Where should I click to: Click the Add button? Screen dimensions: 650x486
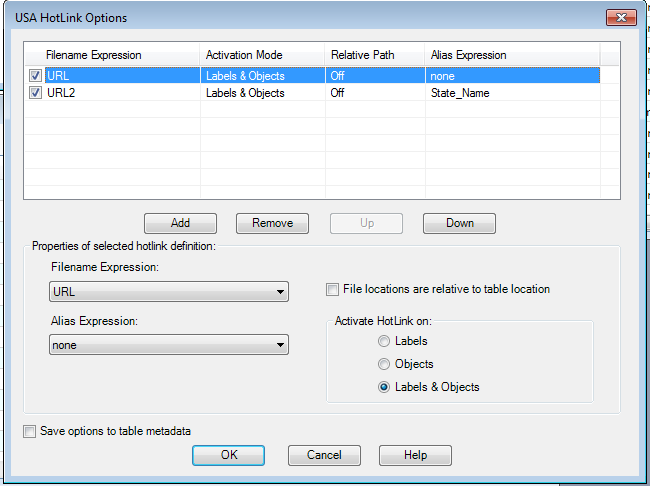point(180,224)
